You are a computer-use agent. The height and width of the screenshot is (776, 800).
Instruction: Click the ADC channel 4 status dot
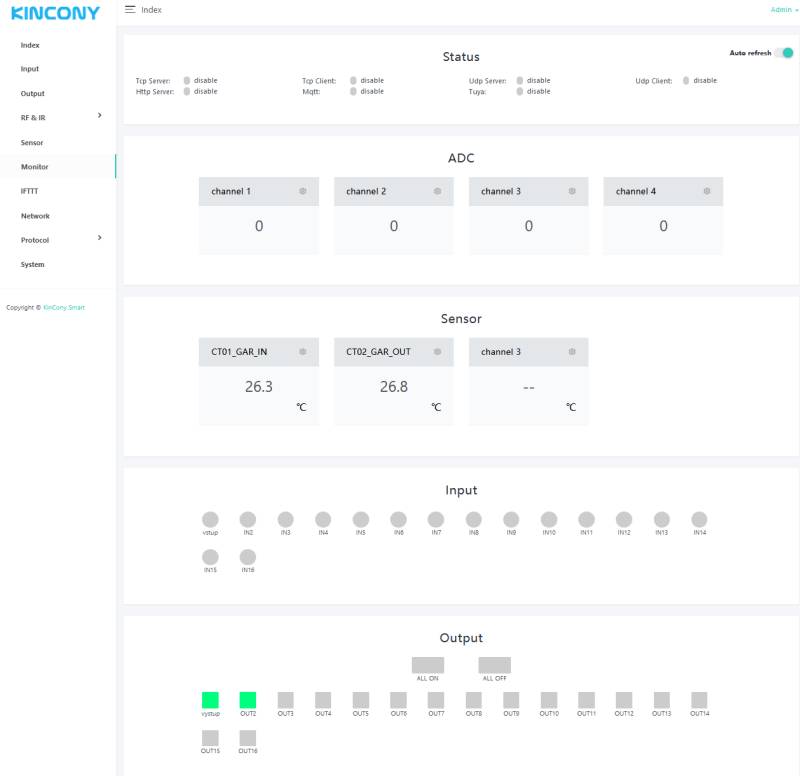pos(707,191)
